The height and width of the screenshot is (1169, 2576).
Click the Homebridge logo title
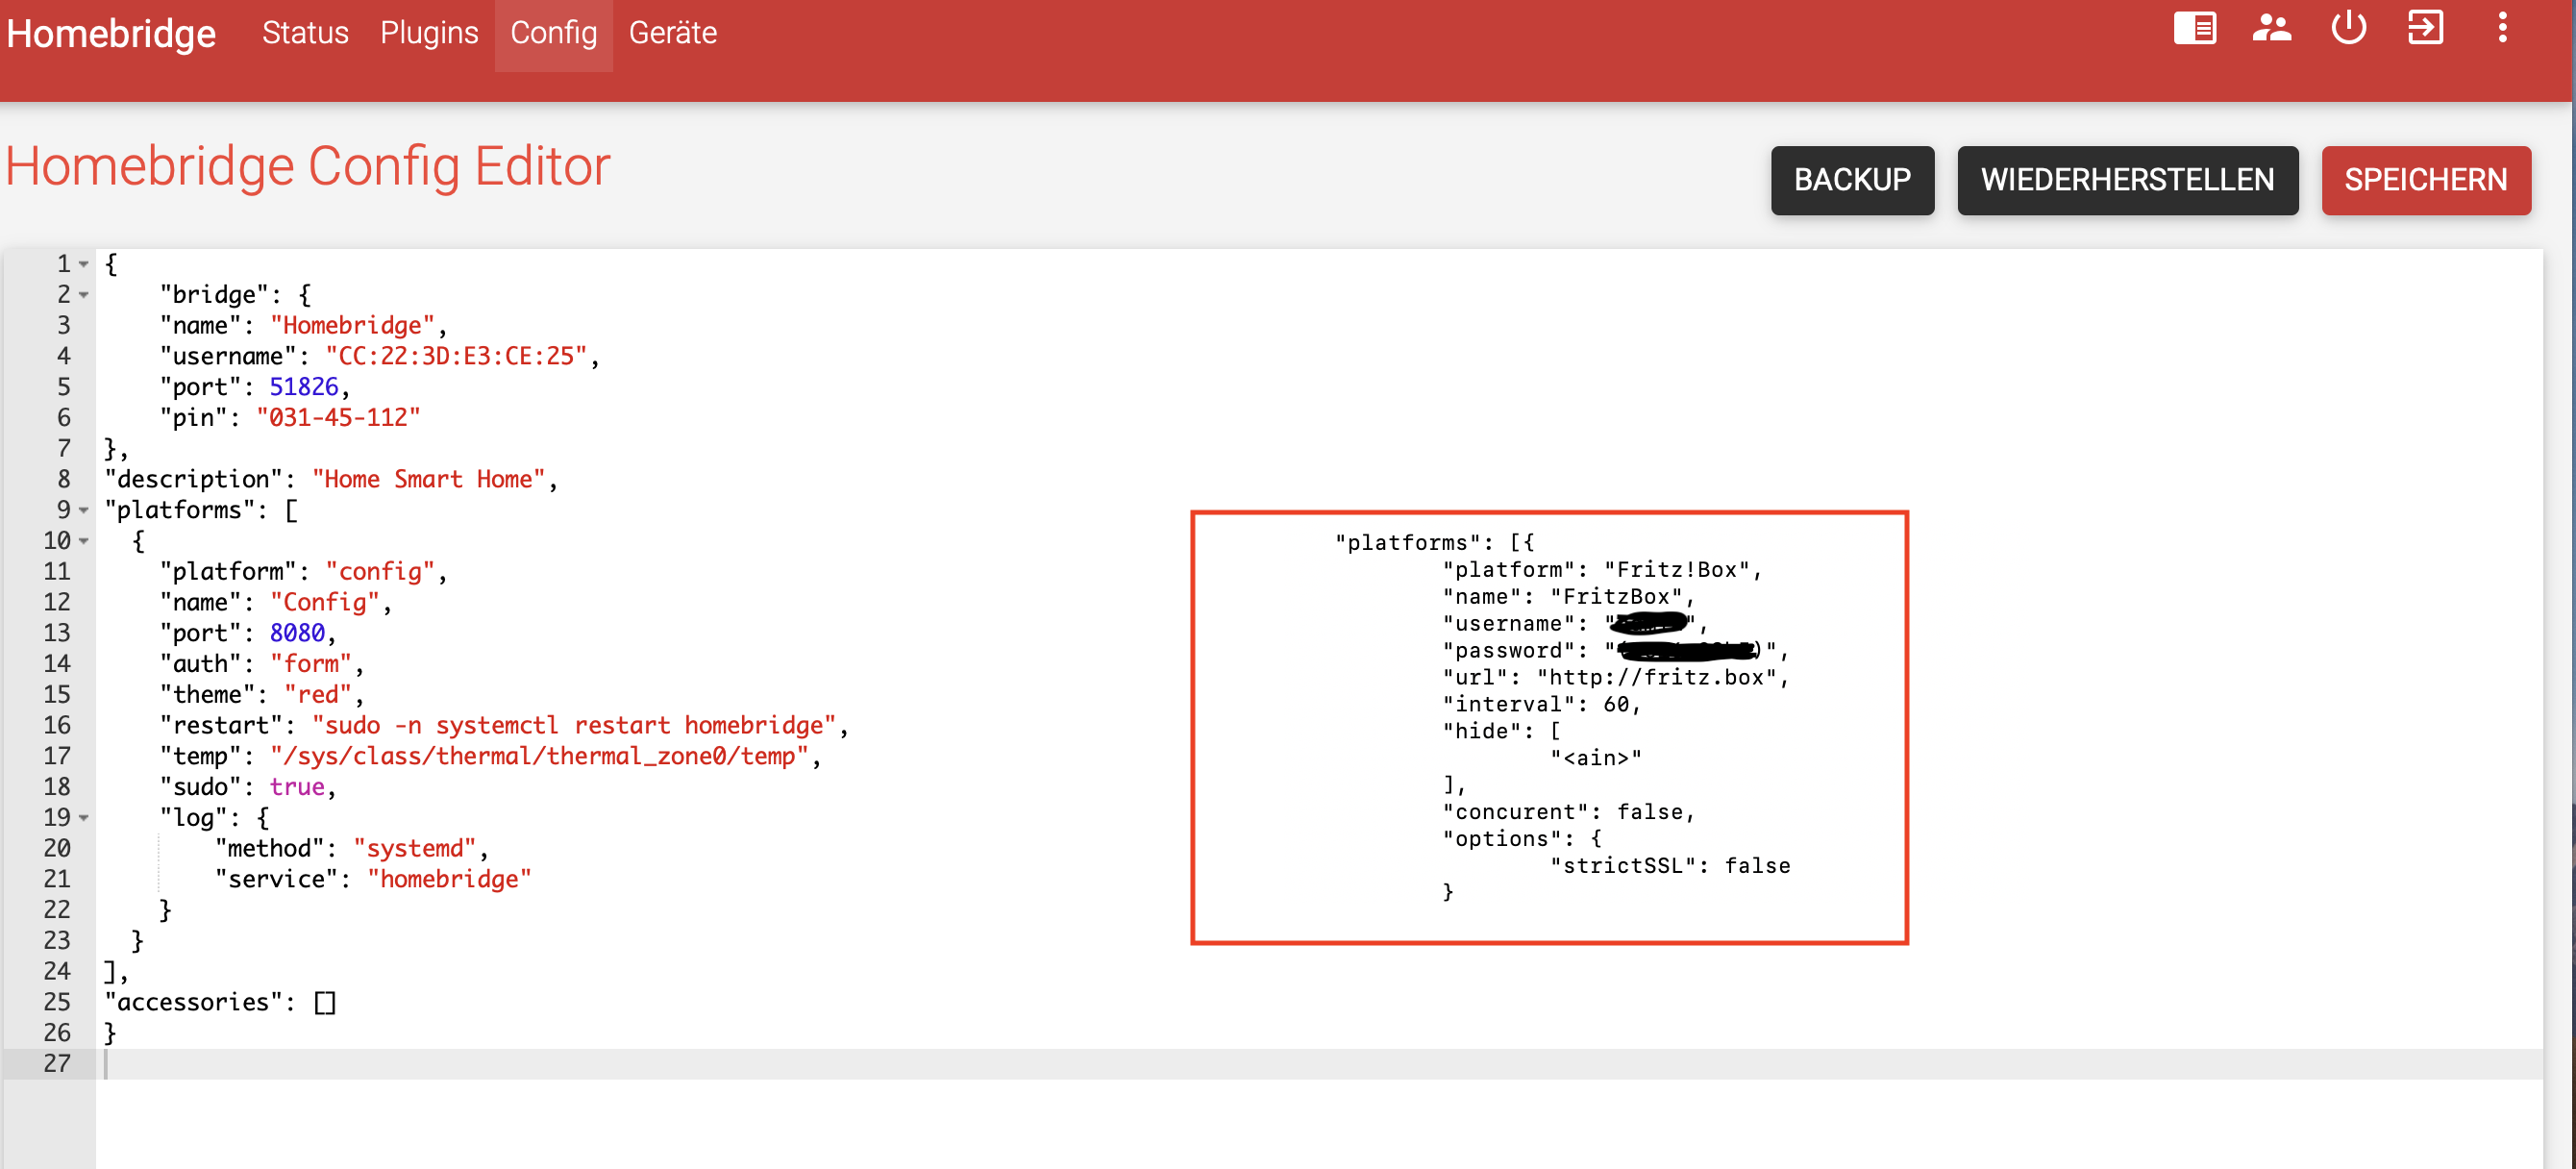[111, 34]
